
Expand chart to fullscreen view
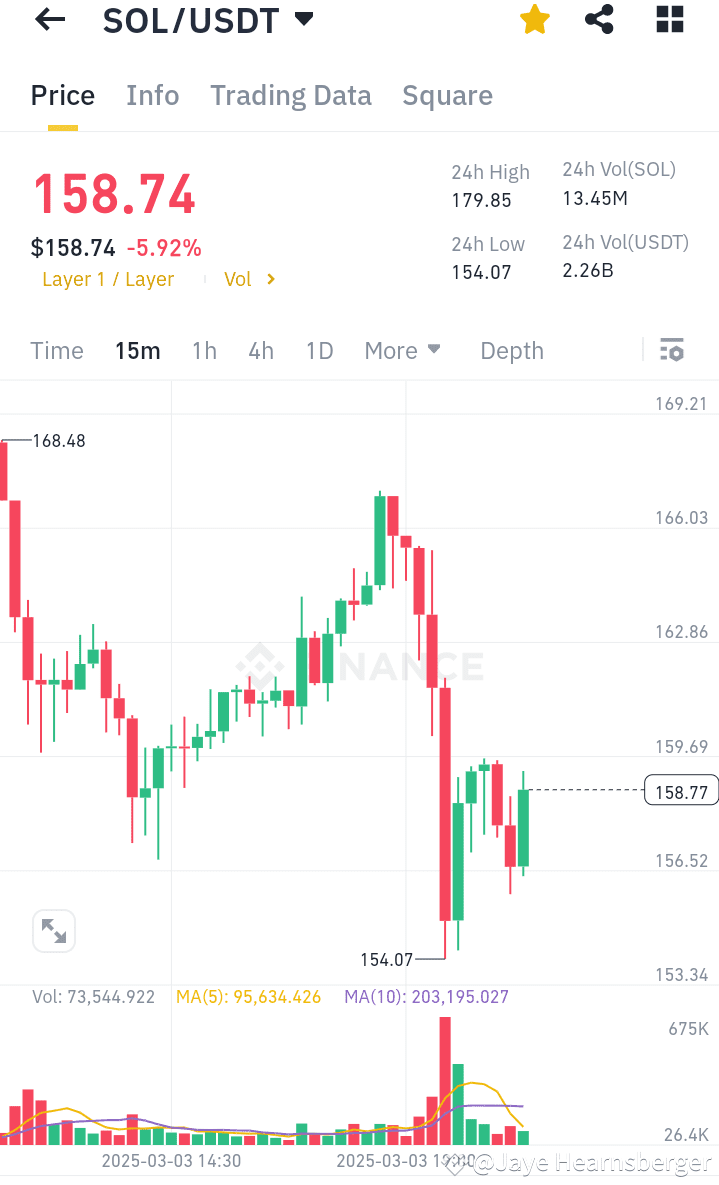pos(53,930)
